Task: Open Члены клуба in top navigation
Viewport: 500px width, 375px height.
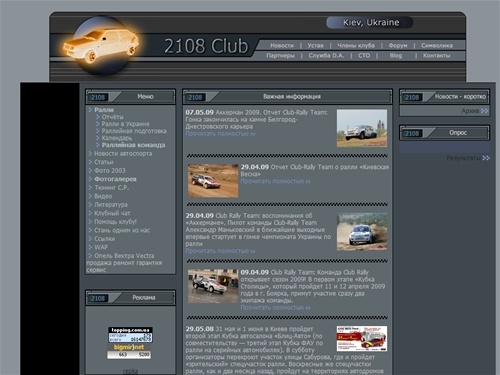Action: [x=356, y=45]
